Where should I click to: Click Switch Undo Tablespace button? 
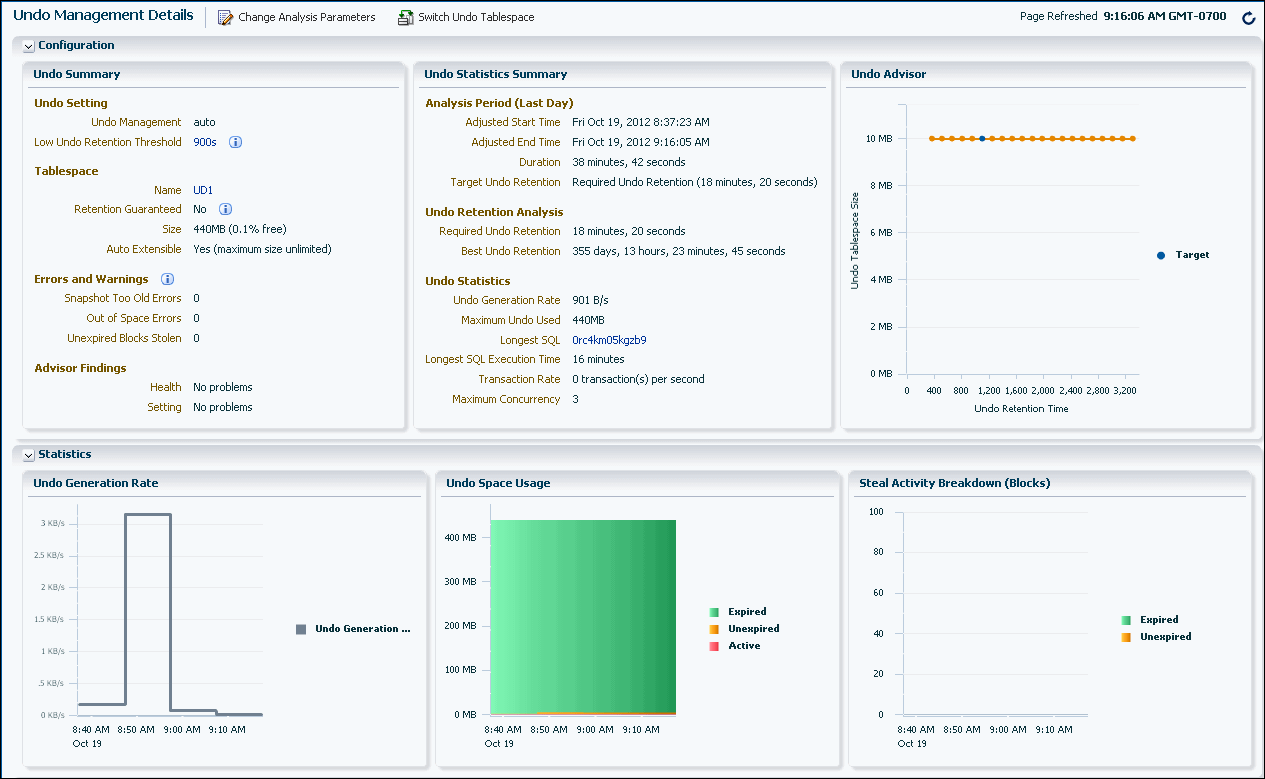click(x=476, y=18)
